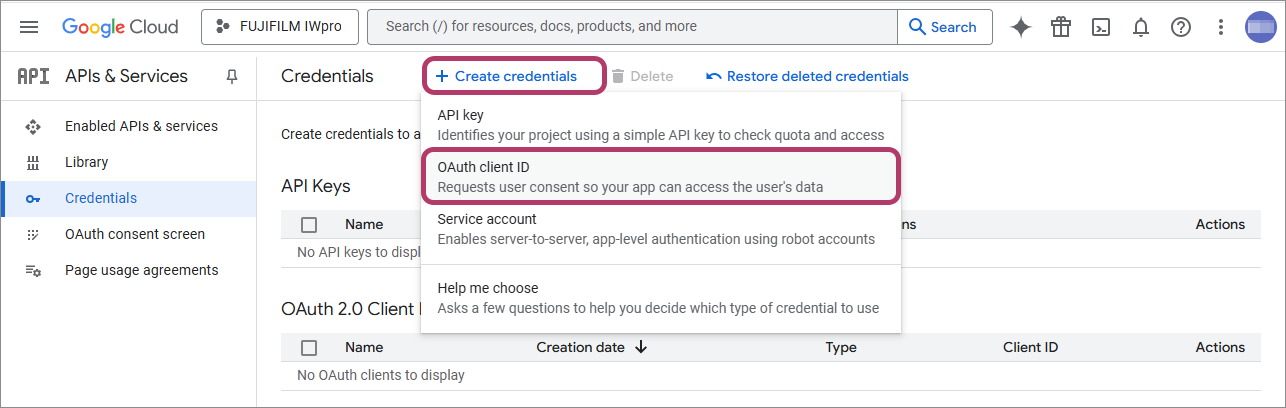1286x408 pixels.
Task: Sort by Creation date arrow
Action: pos(641,348)
